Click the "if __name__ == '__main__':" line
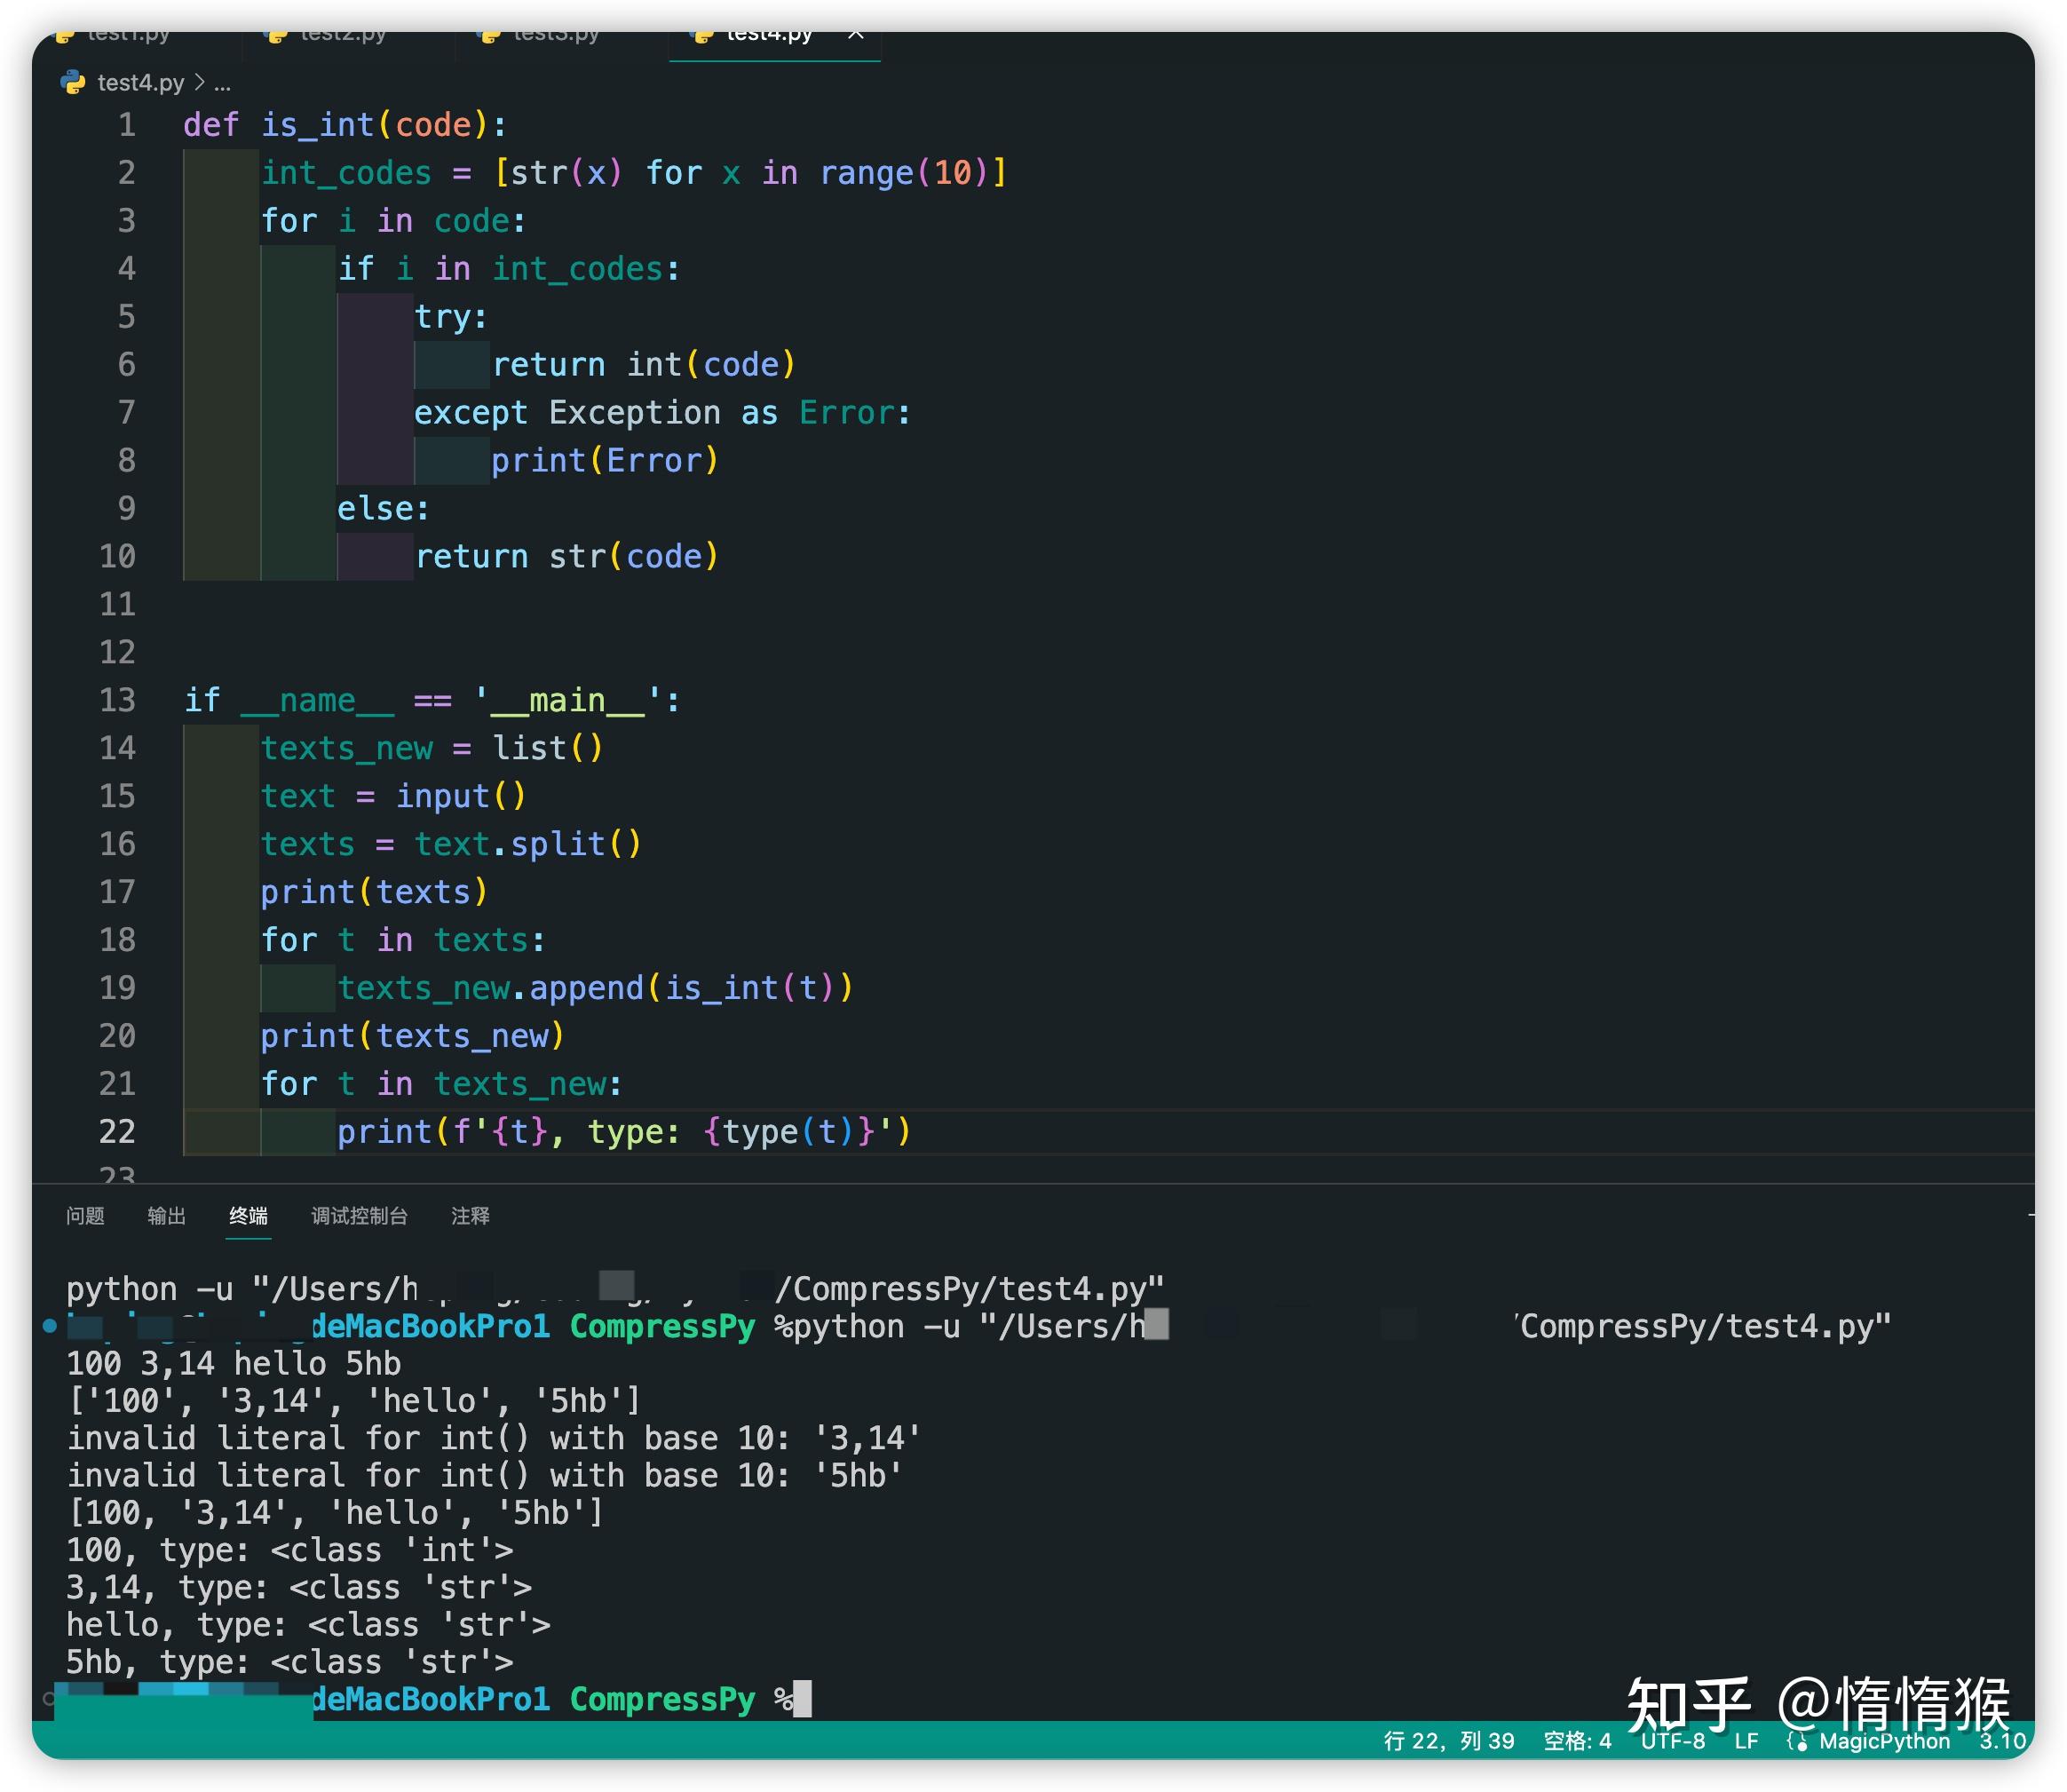The height and width of the screenshot is (1792, 2067). (432, 700)
